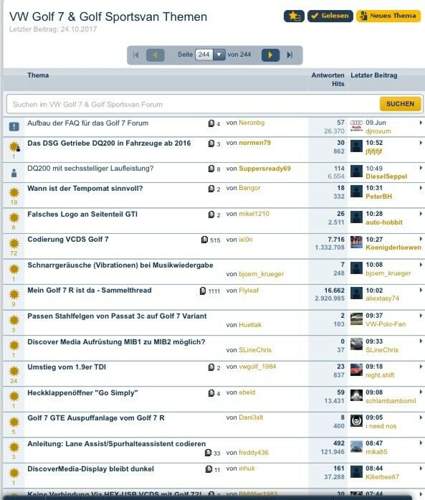This screenshot has height=500, width=425.
Task: Click lock icon of DQ200 Laufleistung thread
Action: 14,173
